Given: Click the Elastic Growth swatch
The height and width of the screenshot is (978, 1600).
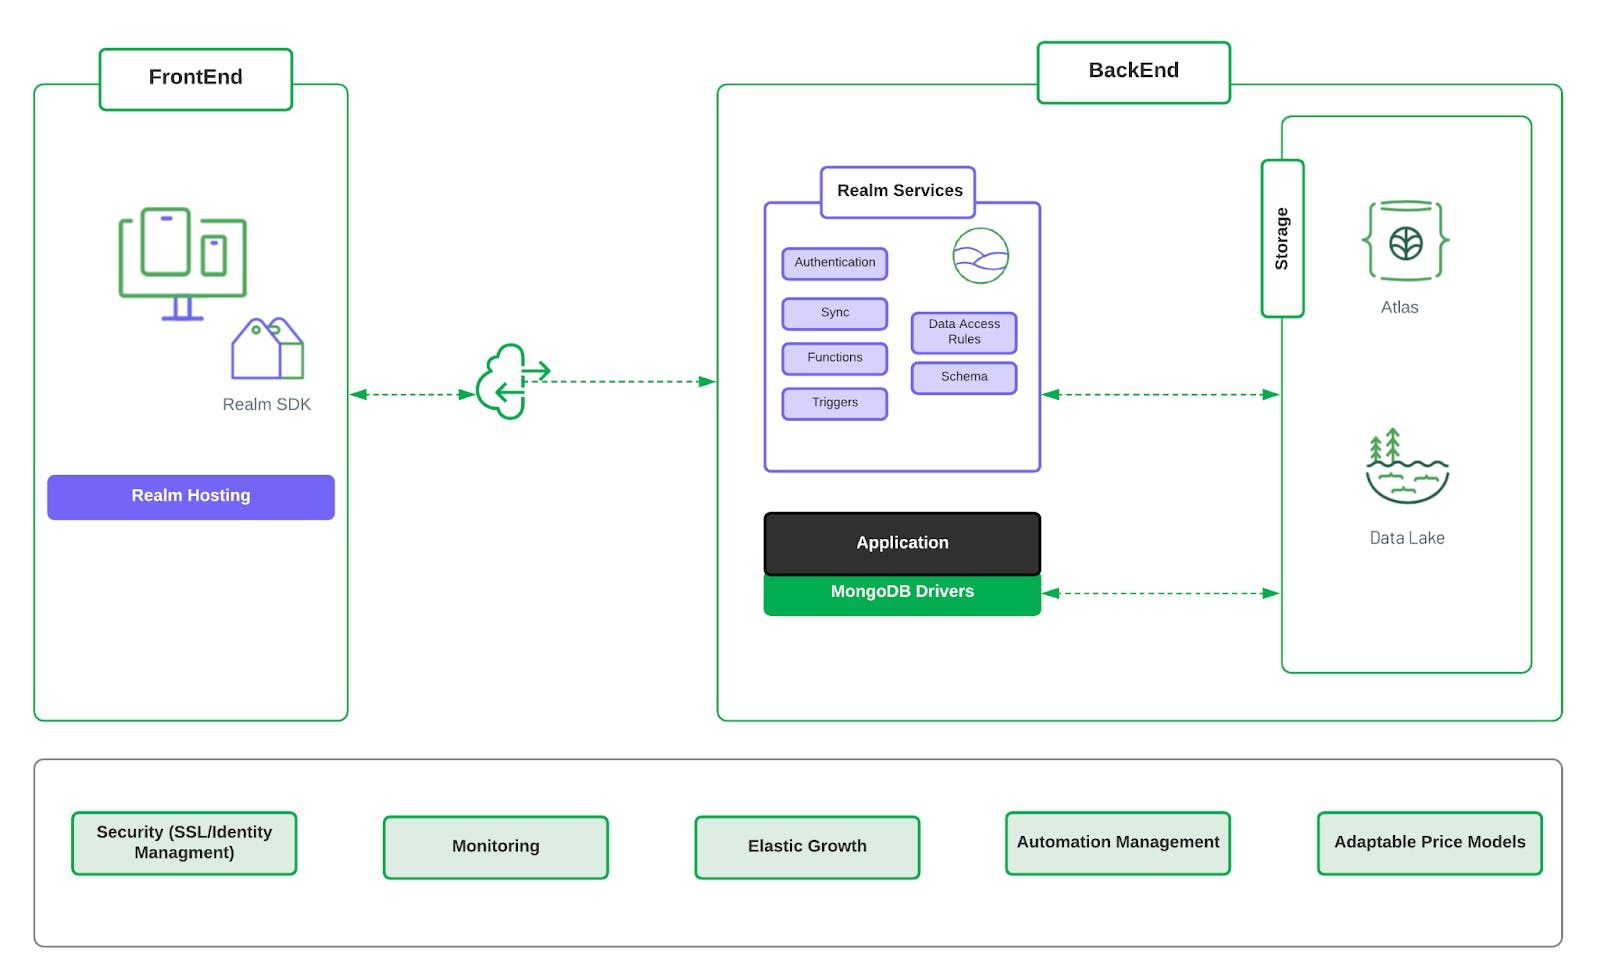Looking at the screenshot, I should 806,846.
